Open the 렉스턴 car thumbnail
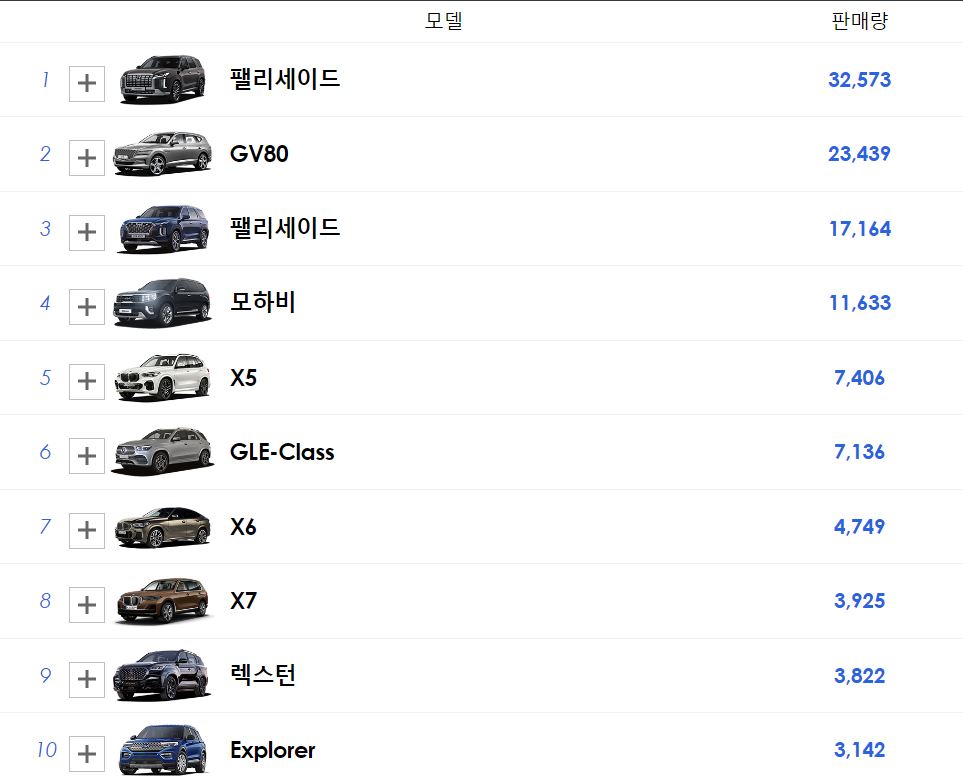 162,675
